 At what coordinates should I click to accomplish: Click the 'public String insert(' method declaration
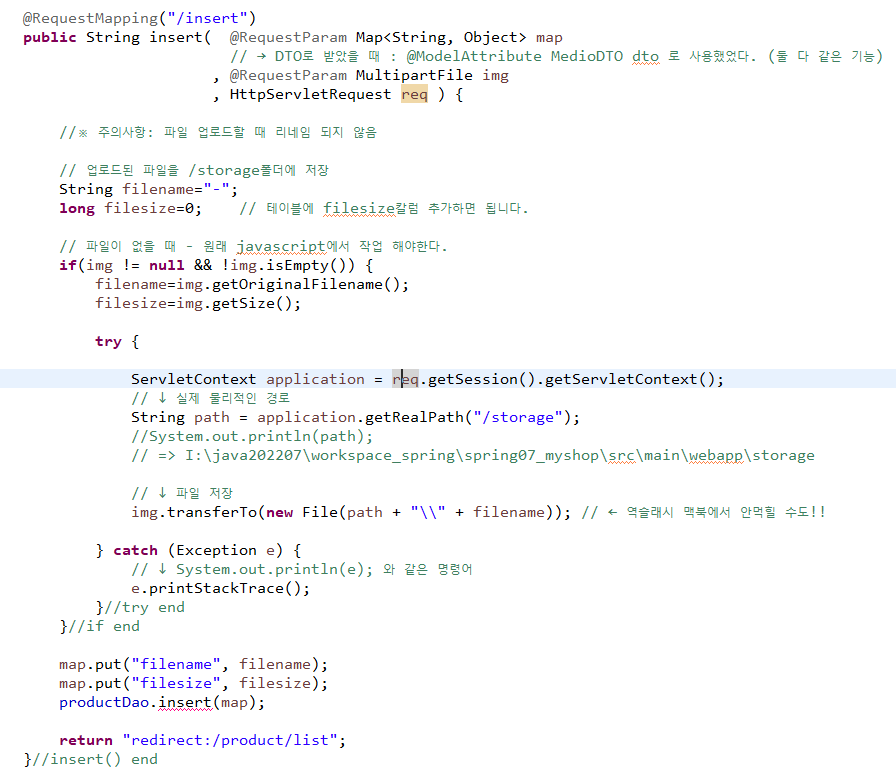click(x=117, y=38)
